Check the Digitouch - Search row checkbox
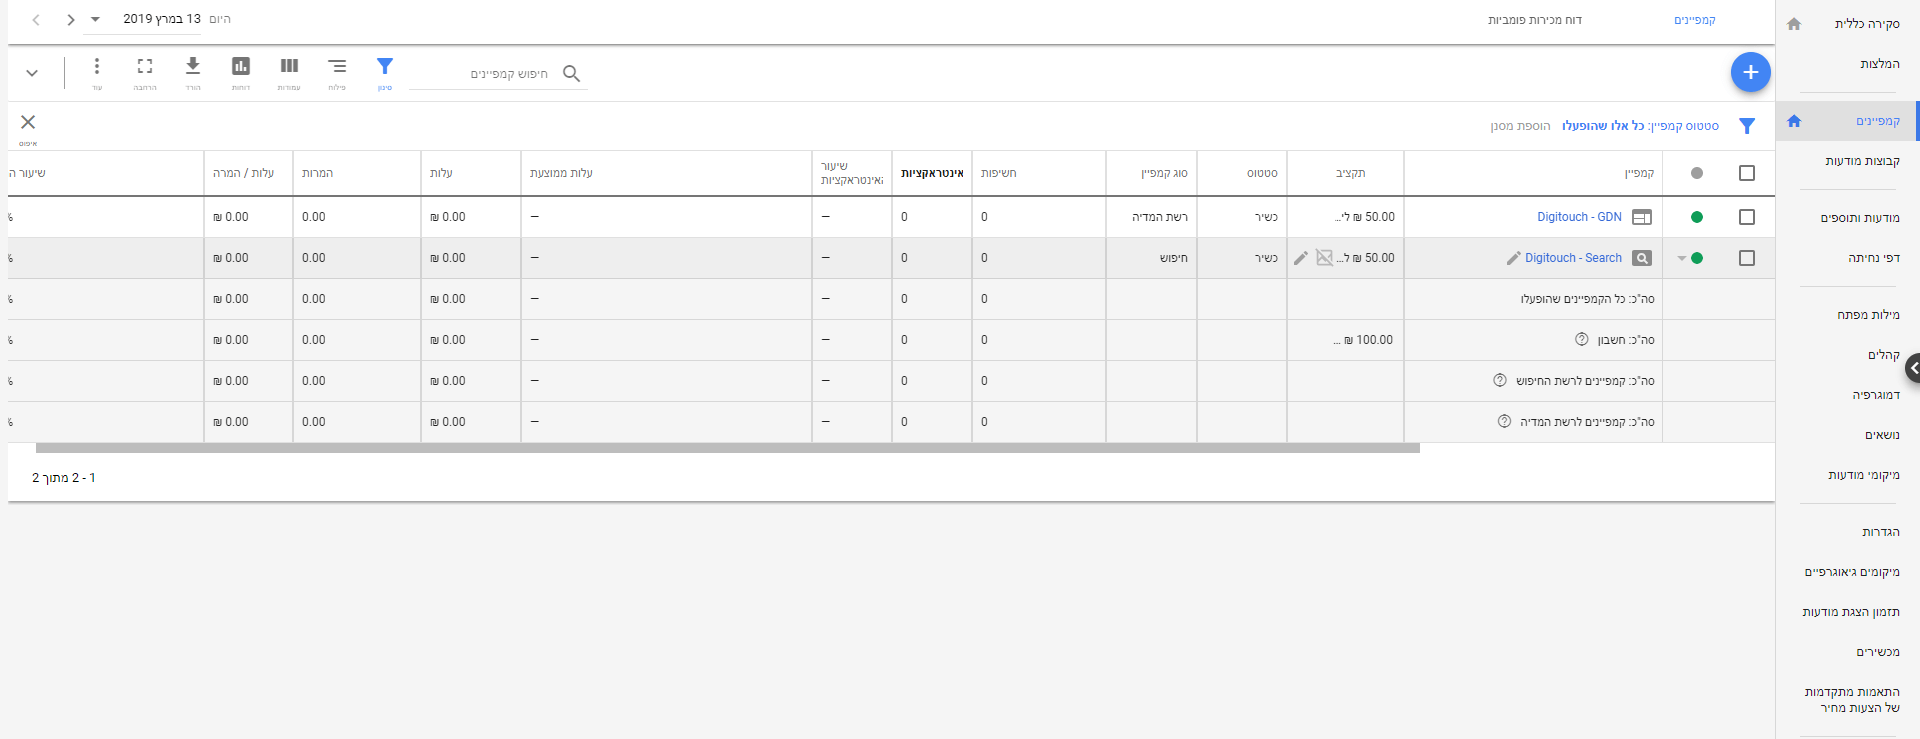 click(x=1747, y=258)
